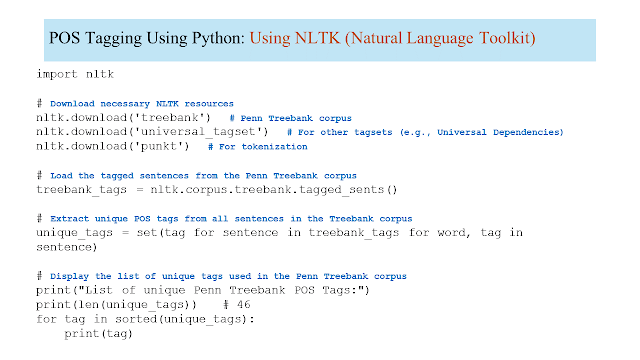The height and width of the screenshot is (360, 640).
Task: Click the red text 'Using NLTK (Natural Language Toolkit)'
Action: [392, 38]
